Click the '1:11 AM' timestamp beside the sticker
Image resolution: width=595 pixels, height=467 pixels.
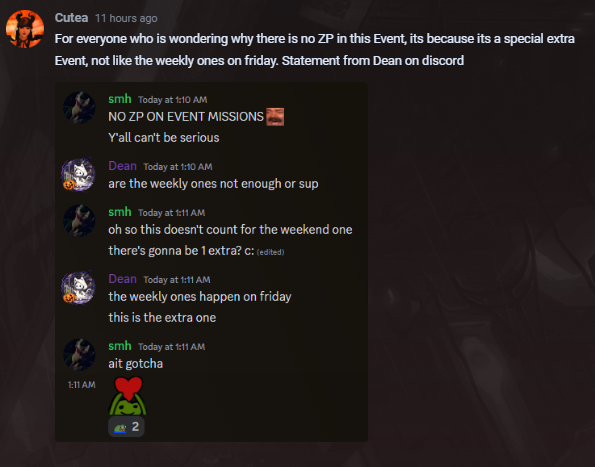(x=82, y=385)
